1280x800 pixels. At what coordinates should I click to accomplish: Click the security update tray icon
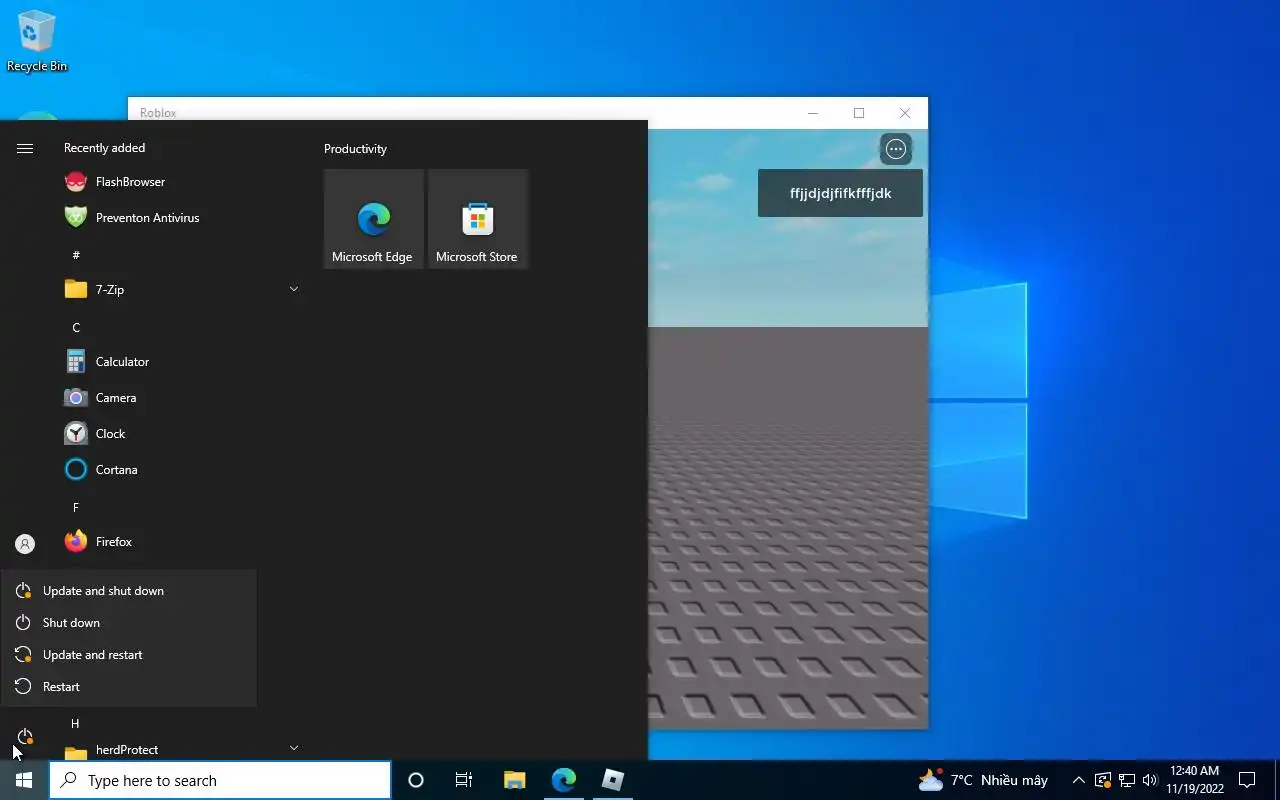tap(1103, 780)
